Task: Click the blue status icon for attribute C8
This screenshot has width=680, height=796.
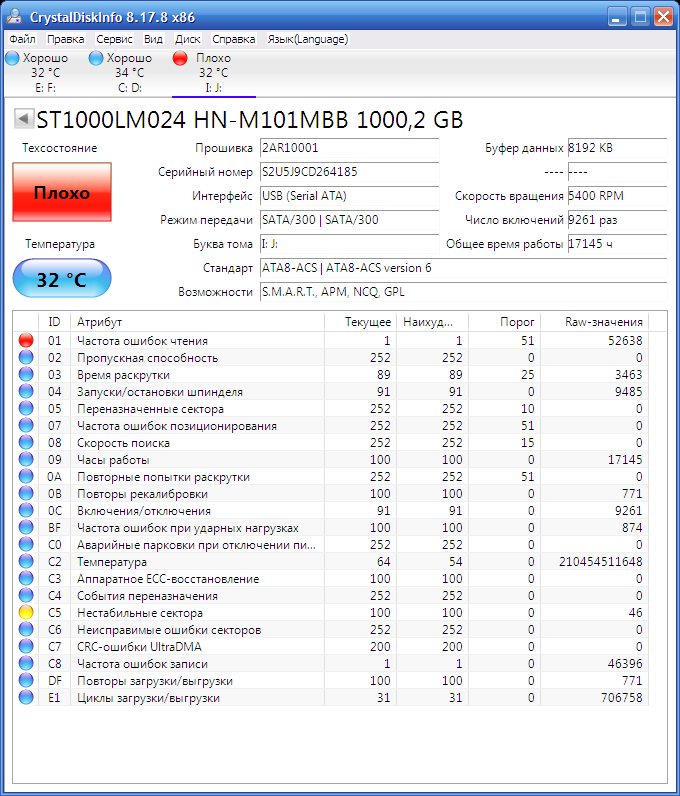Action: pos(26,664)
